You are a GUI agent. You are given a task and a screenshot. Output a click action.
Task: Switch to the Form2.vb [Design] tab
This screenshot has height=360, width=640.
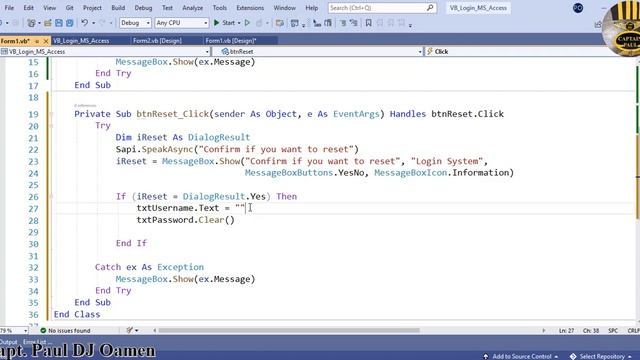(157, 41)
